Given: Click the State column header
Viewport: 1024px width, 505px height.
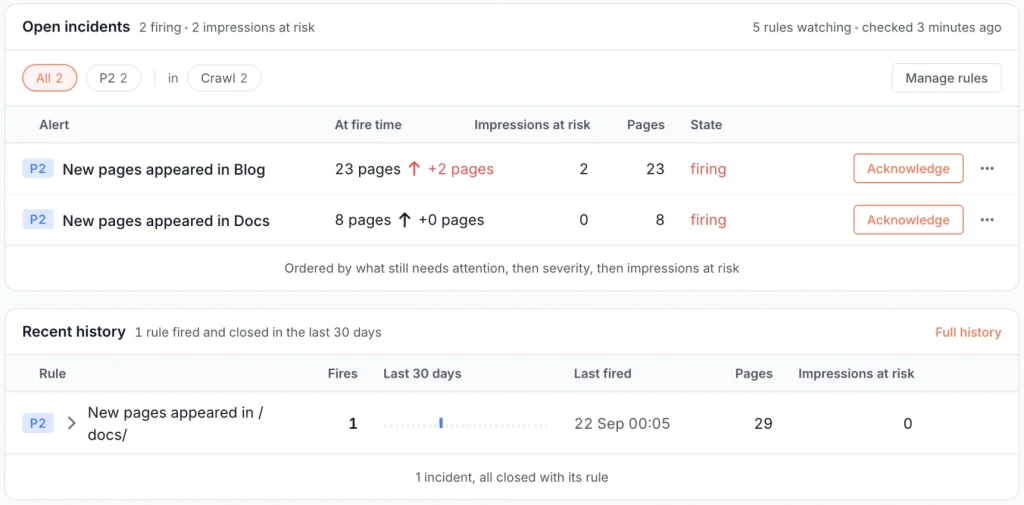Looking at the screenshot, I should [x=706, y=125].
